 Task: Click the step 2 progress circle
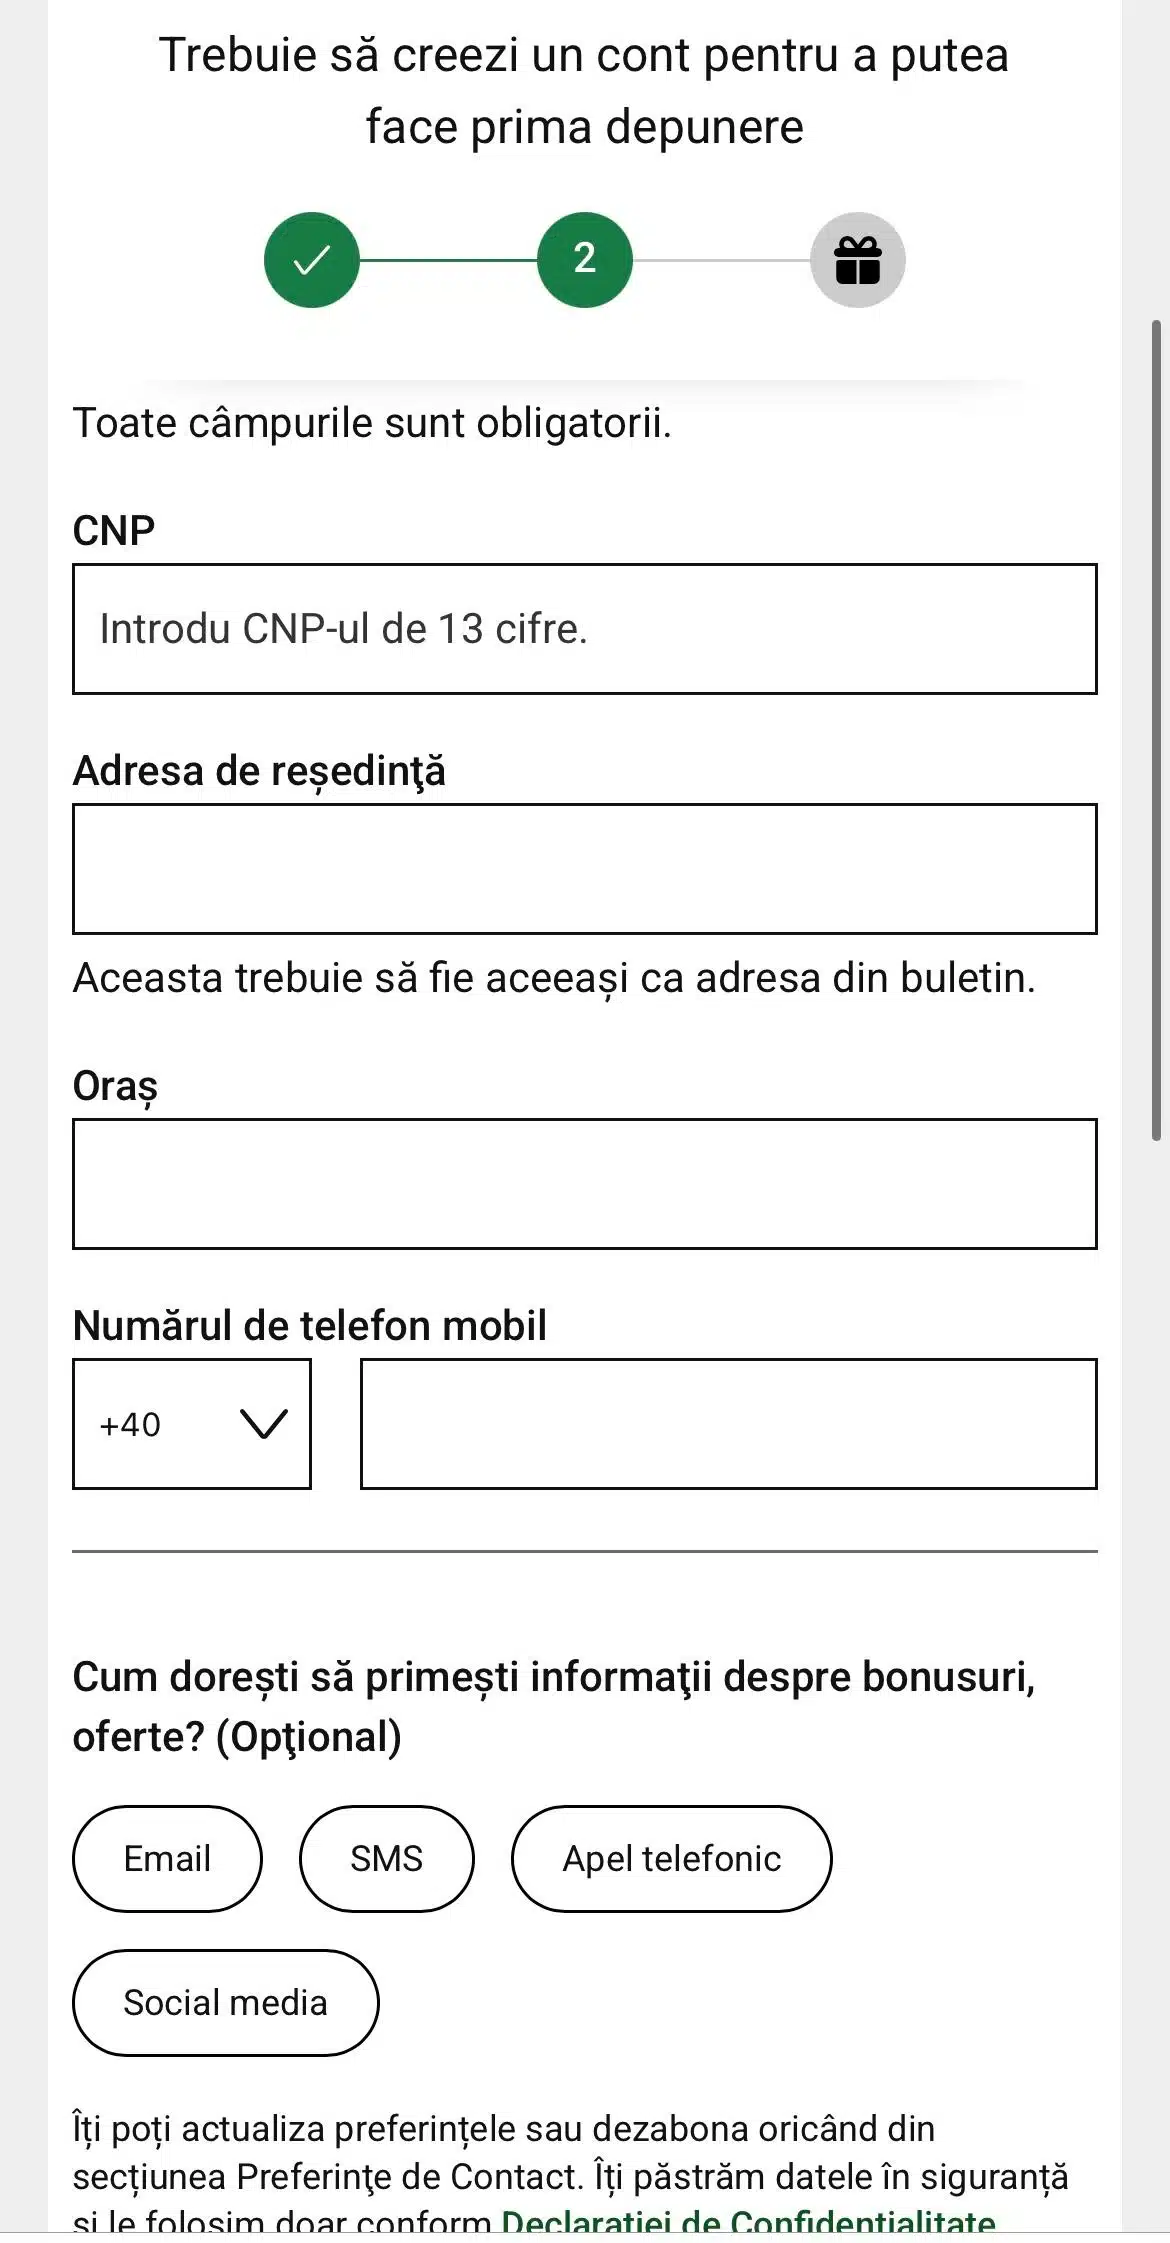585,260
